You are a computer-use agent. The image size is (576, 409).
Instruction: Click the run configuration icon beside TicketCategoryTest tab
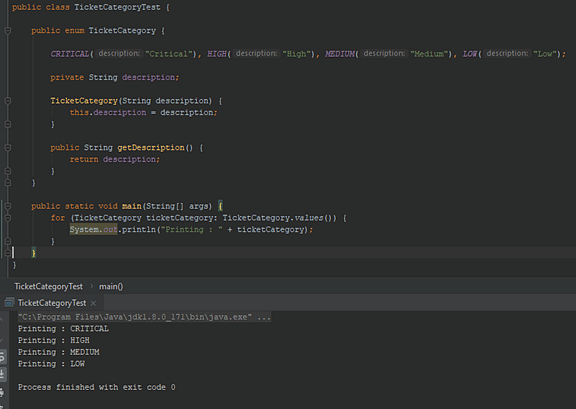tap(9, 303)
